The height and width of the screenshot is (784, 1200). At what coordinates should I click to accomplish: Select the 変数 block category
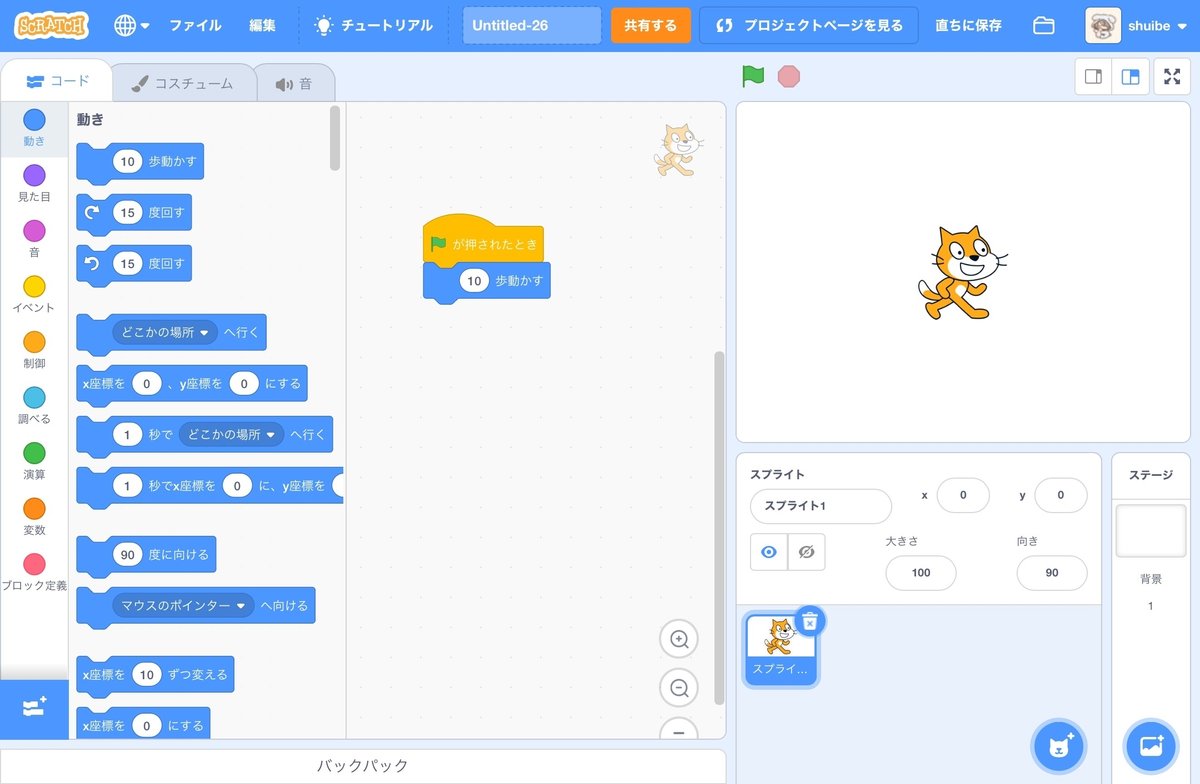pyautogui.click(x=34, y=518)
